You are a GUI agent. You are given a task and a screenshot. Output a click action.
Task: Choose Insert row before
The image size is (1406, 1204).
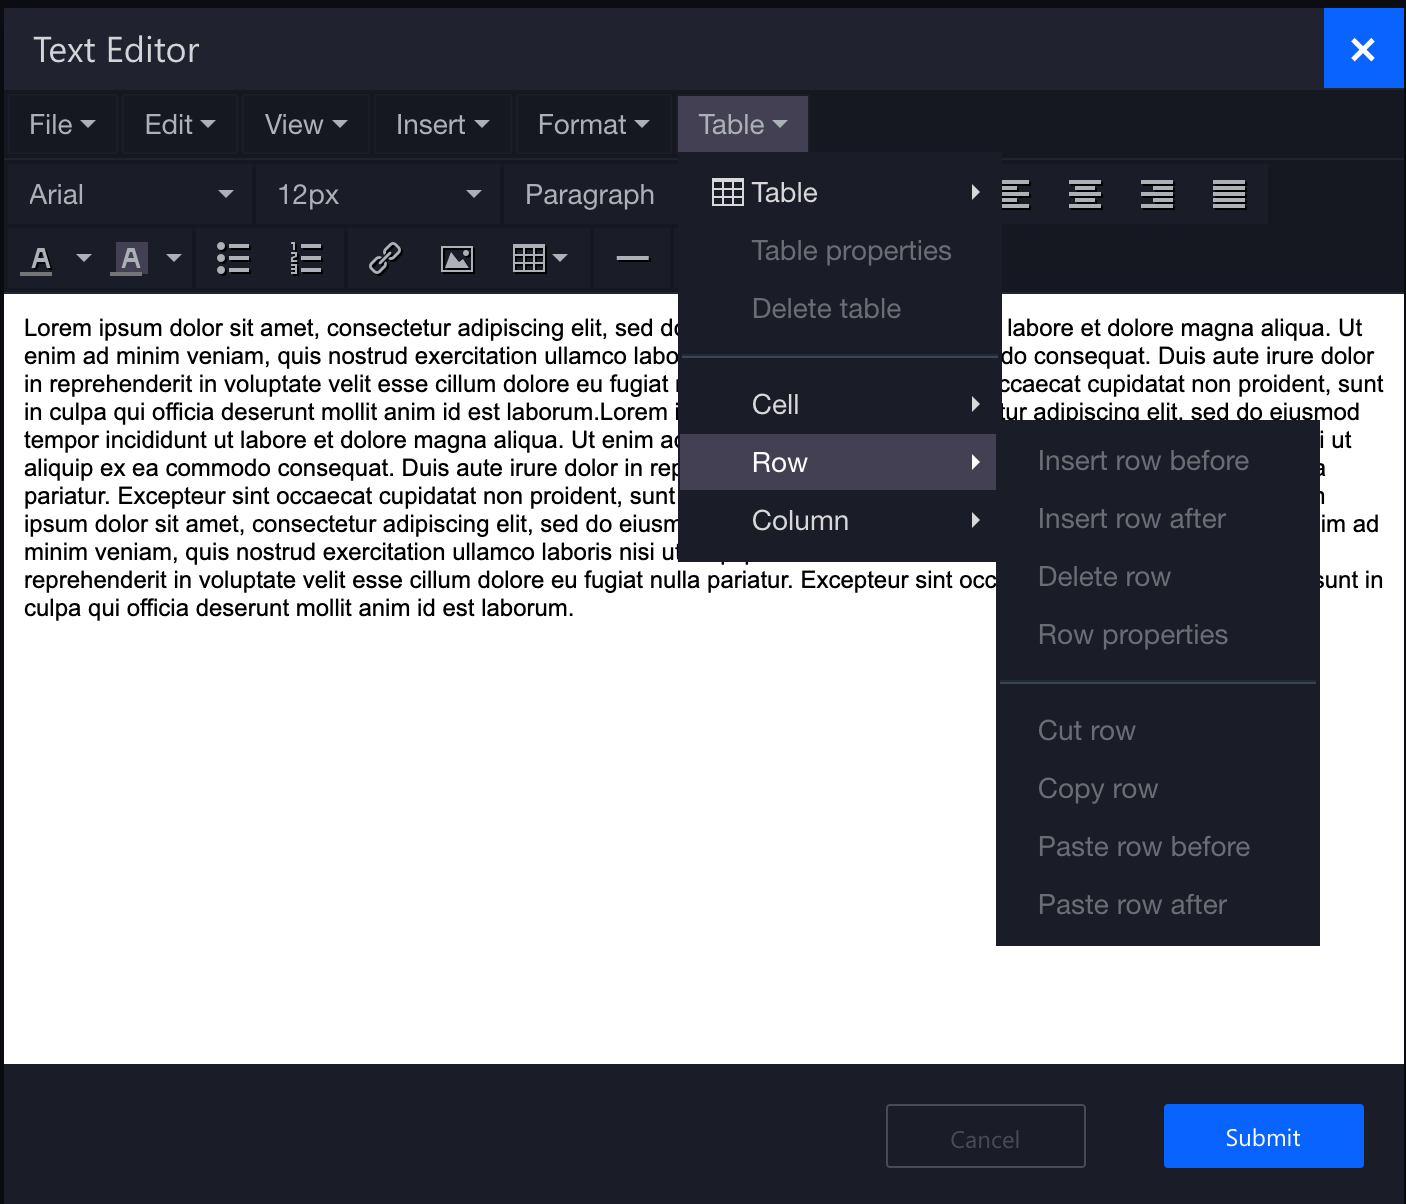[1158, 460]
